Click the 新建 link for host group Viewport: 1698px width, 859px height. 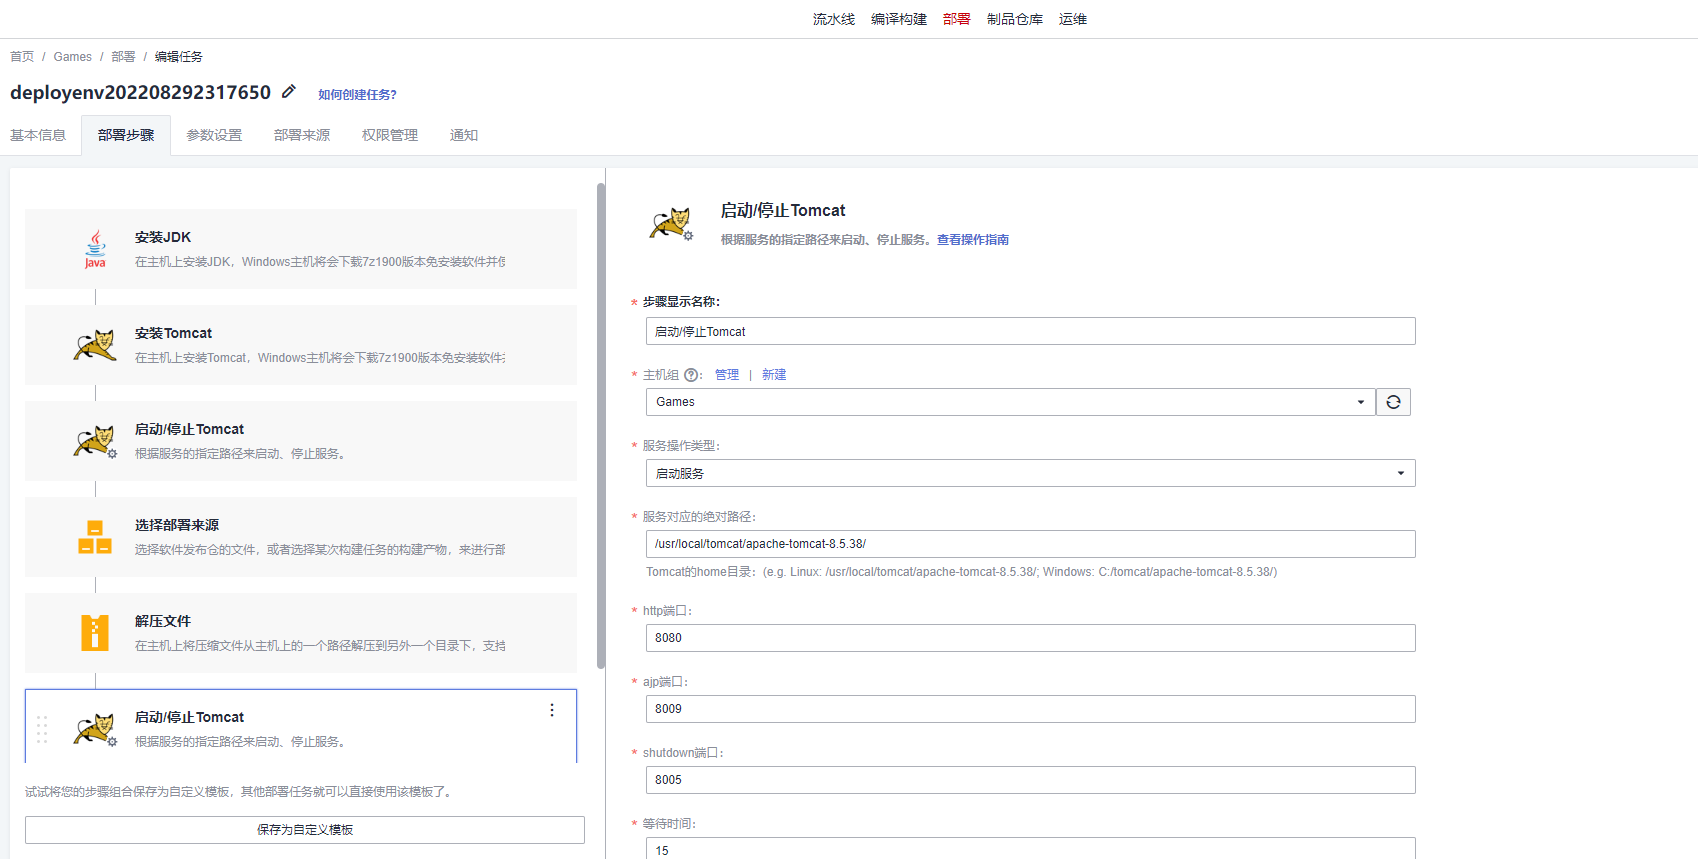click(x=774, y=375)
